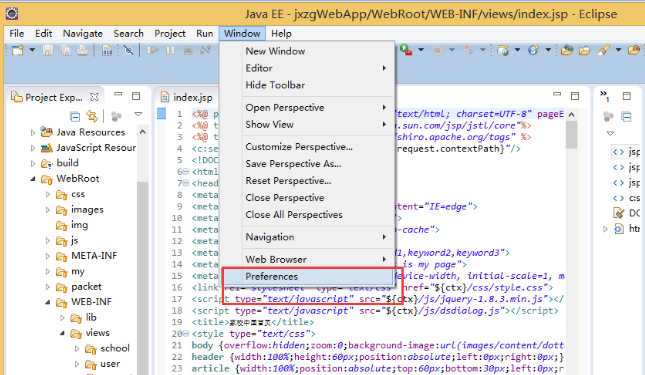This screenshot has height=375, width=645.
Task: Expand Open Perspective submenu
Action: pos(308,107)
